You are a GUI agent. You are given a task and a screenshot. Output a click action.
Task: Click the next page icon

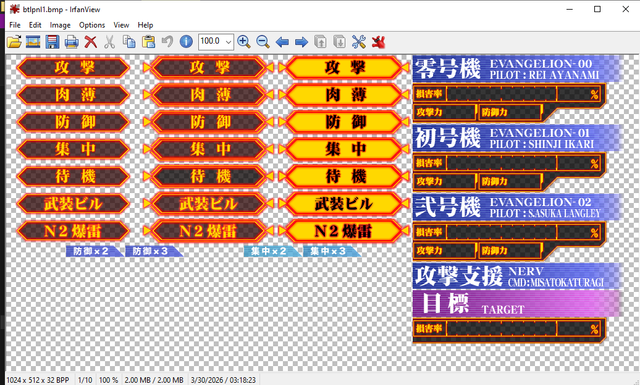[340, 42]
